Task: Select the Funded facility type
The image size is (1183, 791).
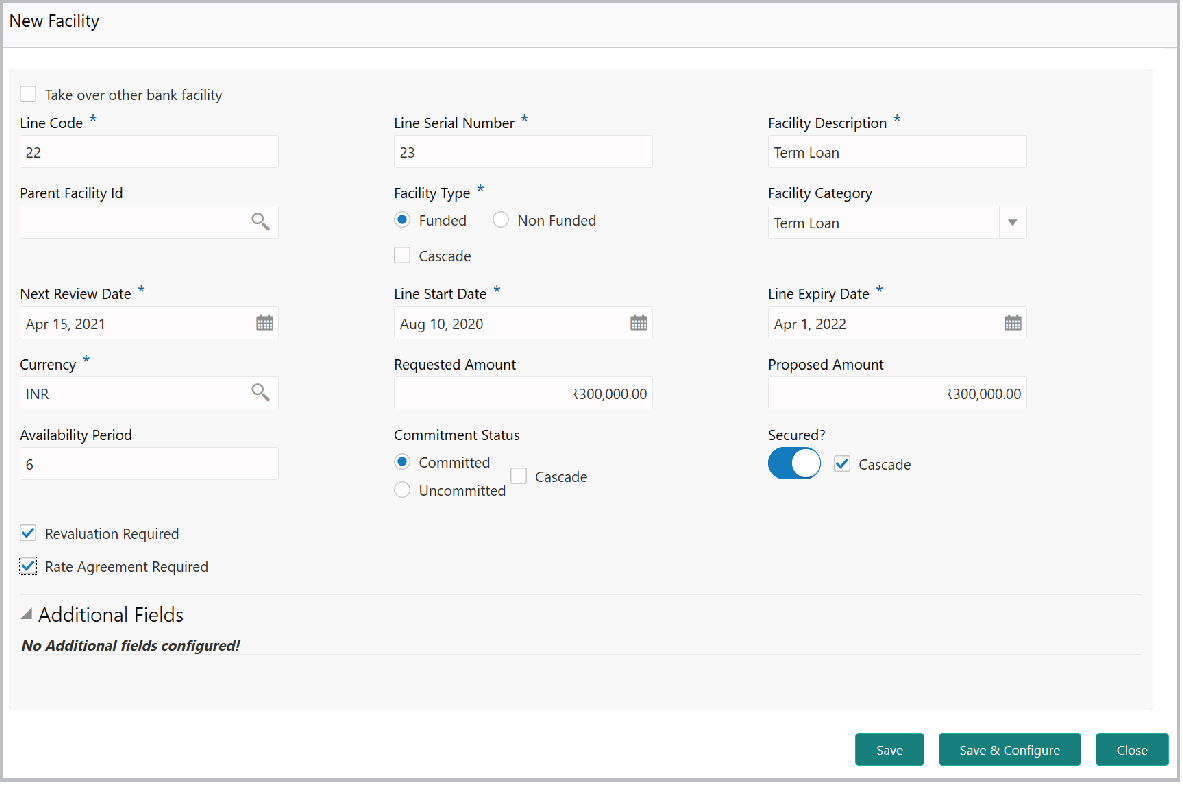Action: (x=403, y=220)
